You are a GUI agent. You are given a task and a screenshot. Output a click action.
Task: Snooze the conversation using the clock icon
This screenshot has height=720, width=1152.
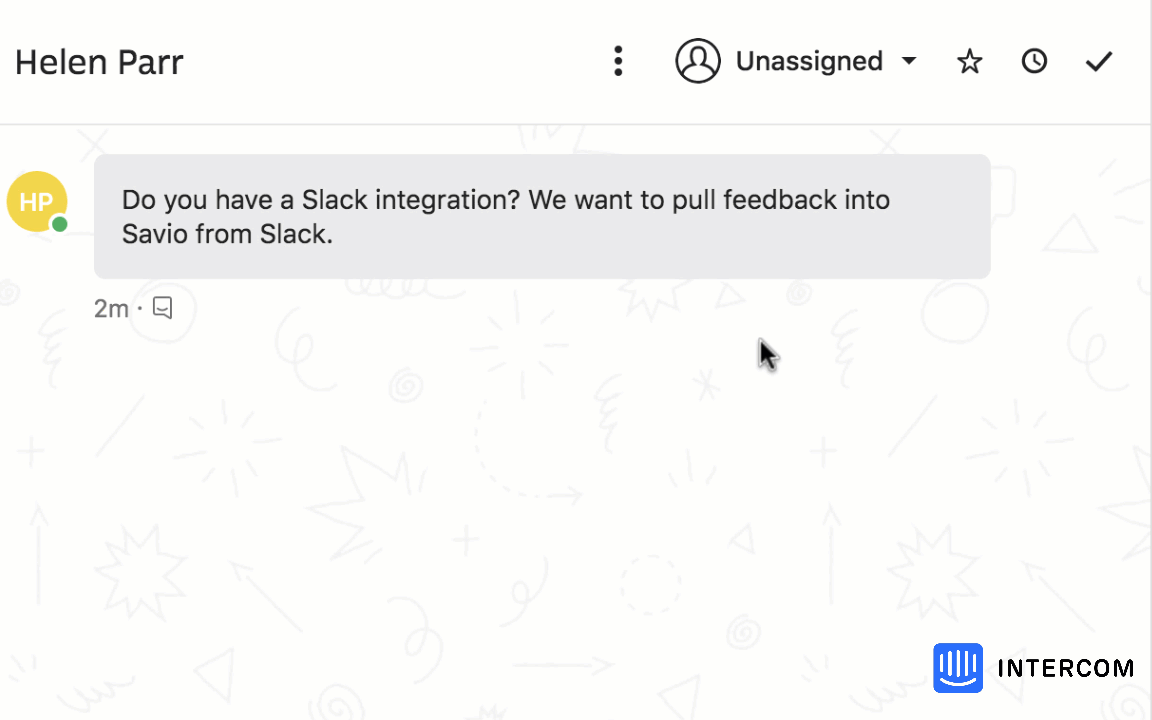pos(1034,61)
